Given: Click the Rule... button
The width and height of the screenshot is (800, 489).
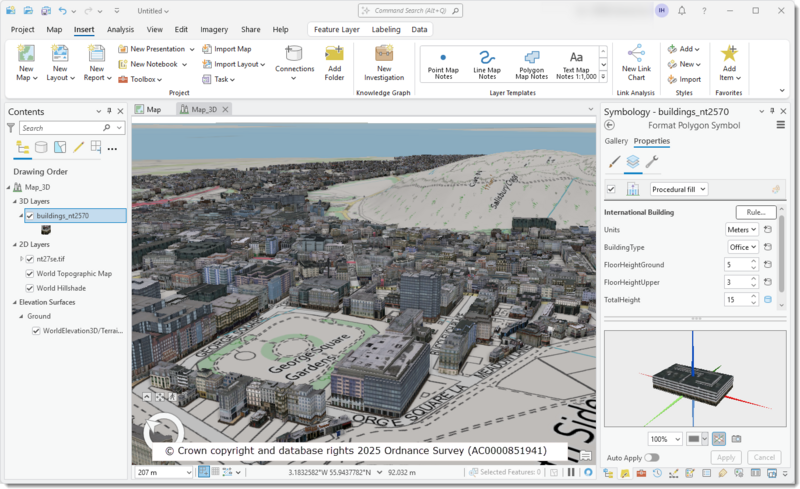Looking at the screenshot, I should [756, 212].
